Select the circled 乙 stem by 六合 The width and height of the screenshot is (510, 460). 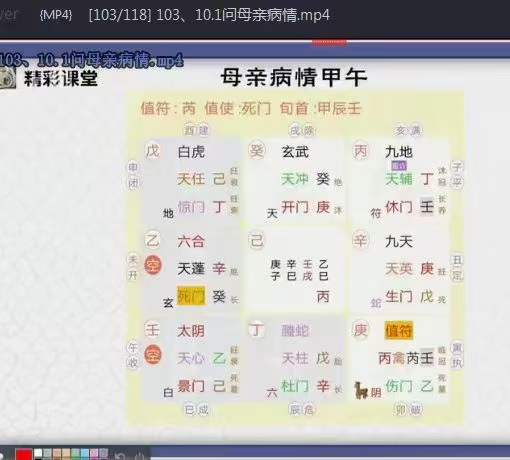[x=153, y=240]
